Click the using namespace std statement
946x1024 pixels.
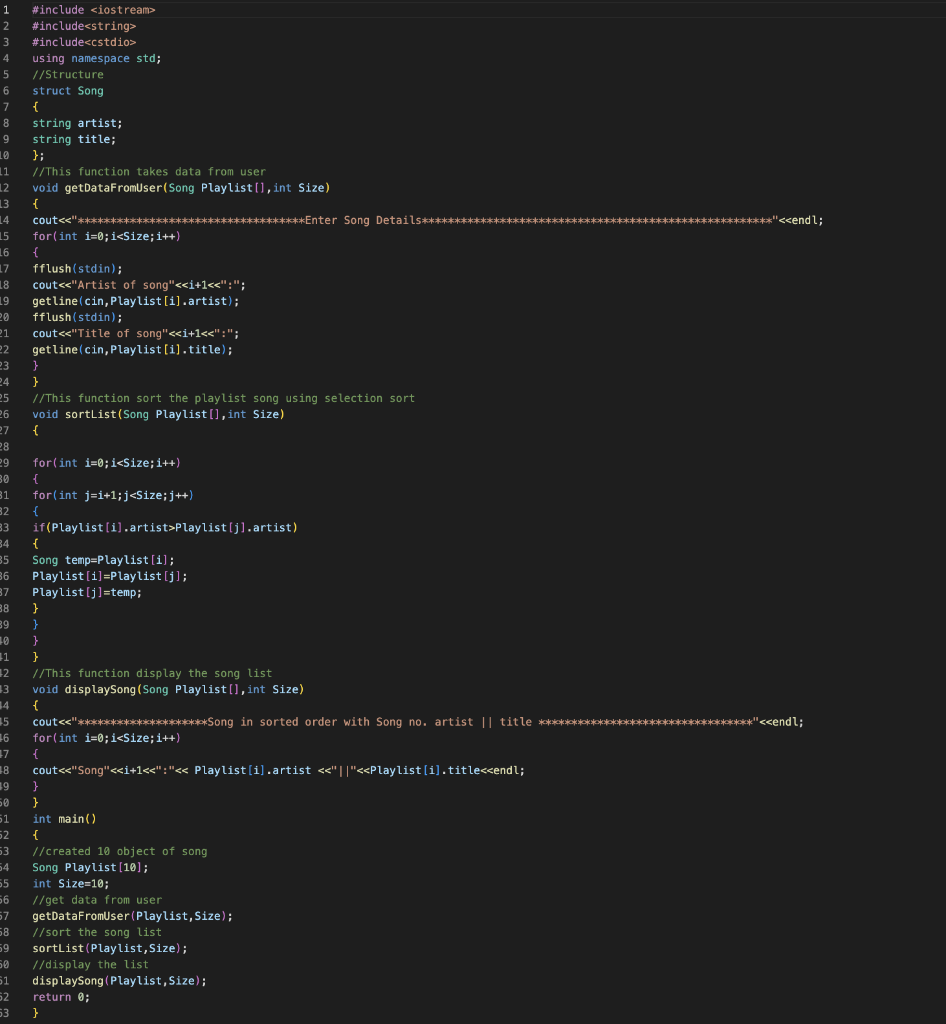click(x=93, y=58)
